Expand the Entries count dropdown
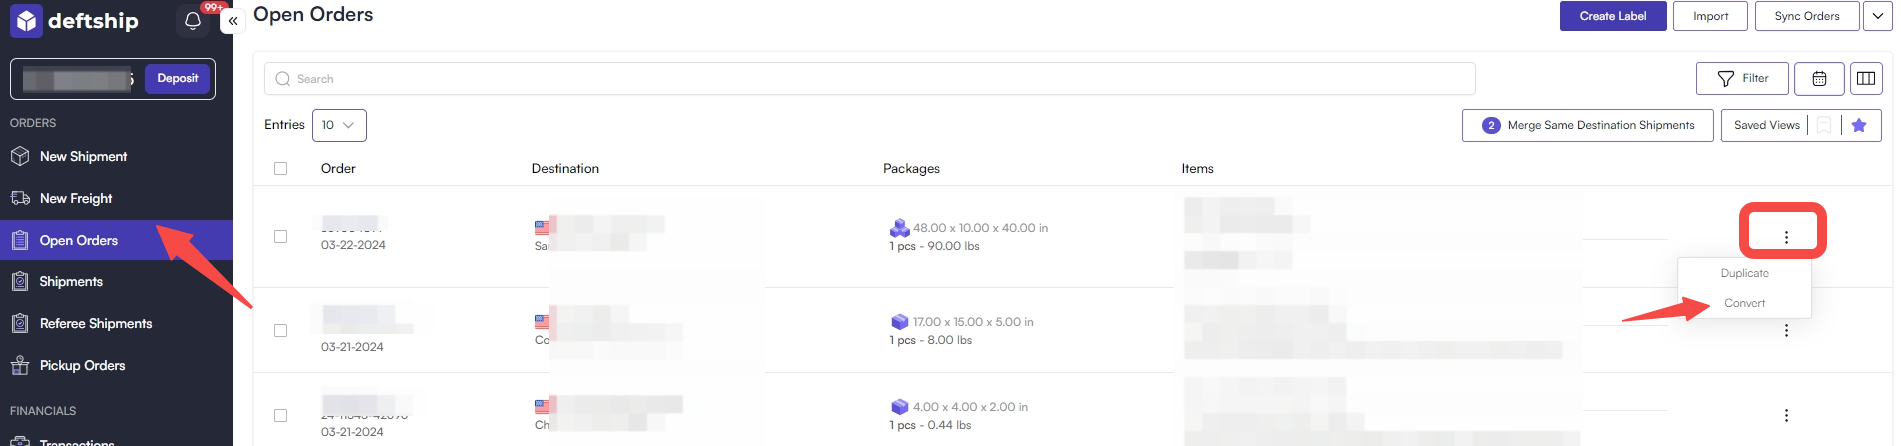Viewport: 1901px width, 446px height. pyautogui.click(x=339, y=125)
